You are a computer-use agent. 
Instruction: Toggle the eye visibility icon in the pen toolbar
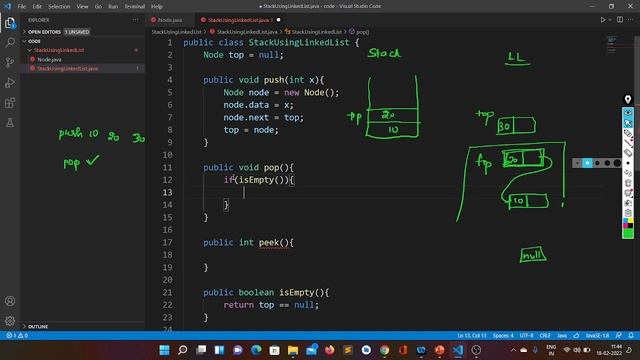(628, 113)
